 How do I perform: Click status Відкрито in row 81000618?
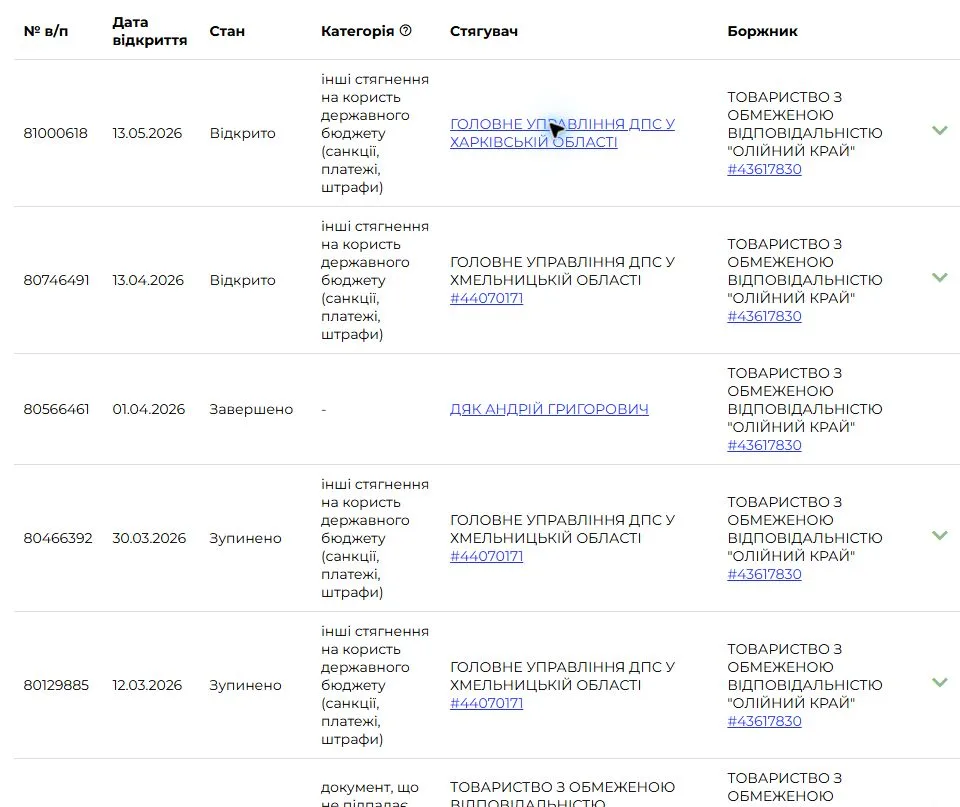click(x=242, y=133)
